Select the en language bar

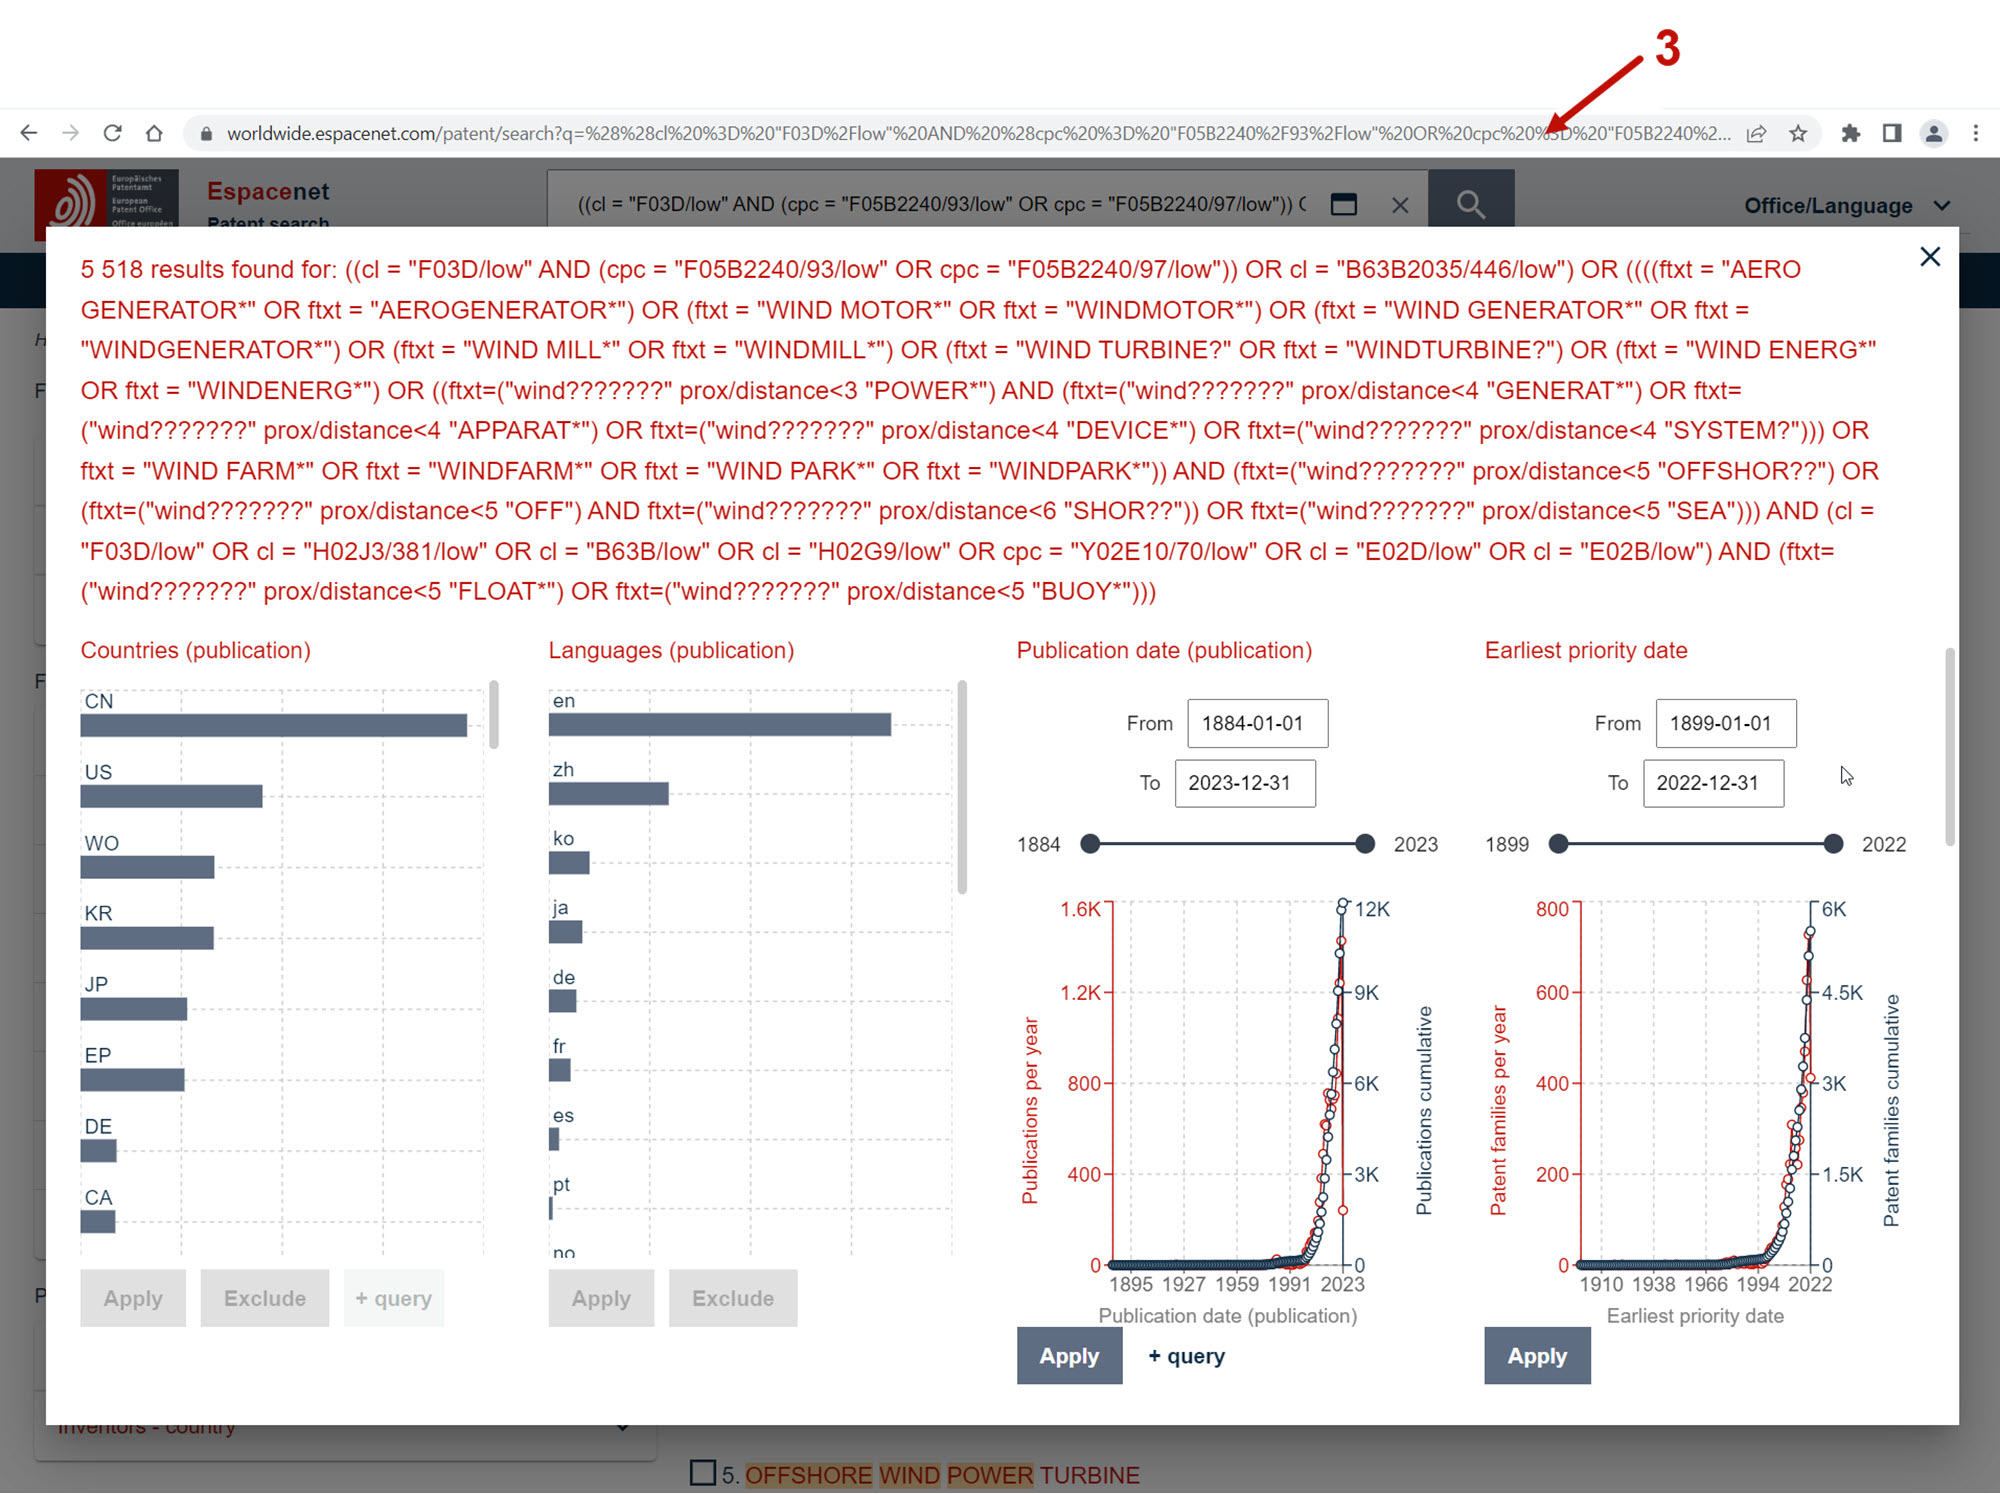(x=719, y=725)
